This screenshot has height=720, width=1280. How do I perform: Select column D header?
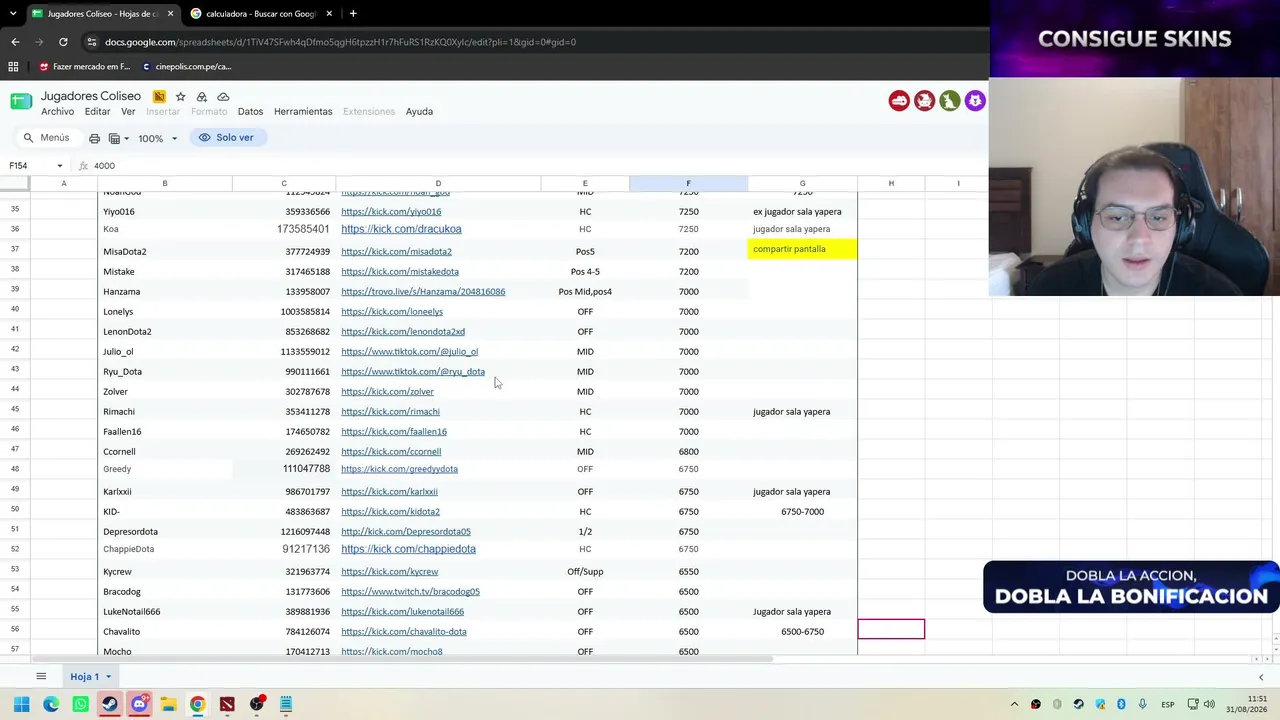point(438,183)
